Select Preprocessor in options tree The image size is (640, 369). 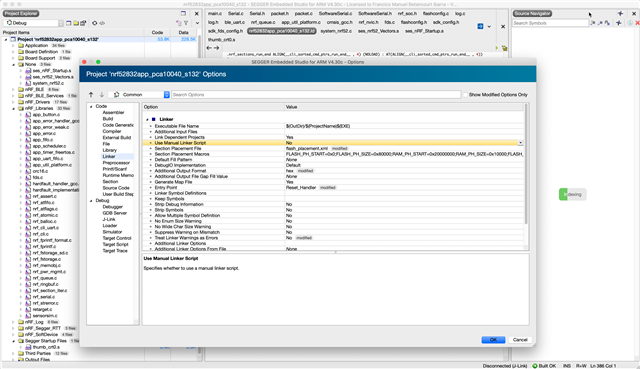point(116,162)
